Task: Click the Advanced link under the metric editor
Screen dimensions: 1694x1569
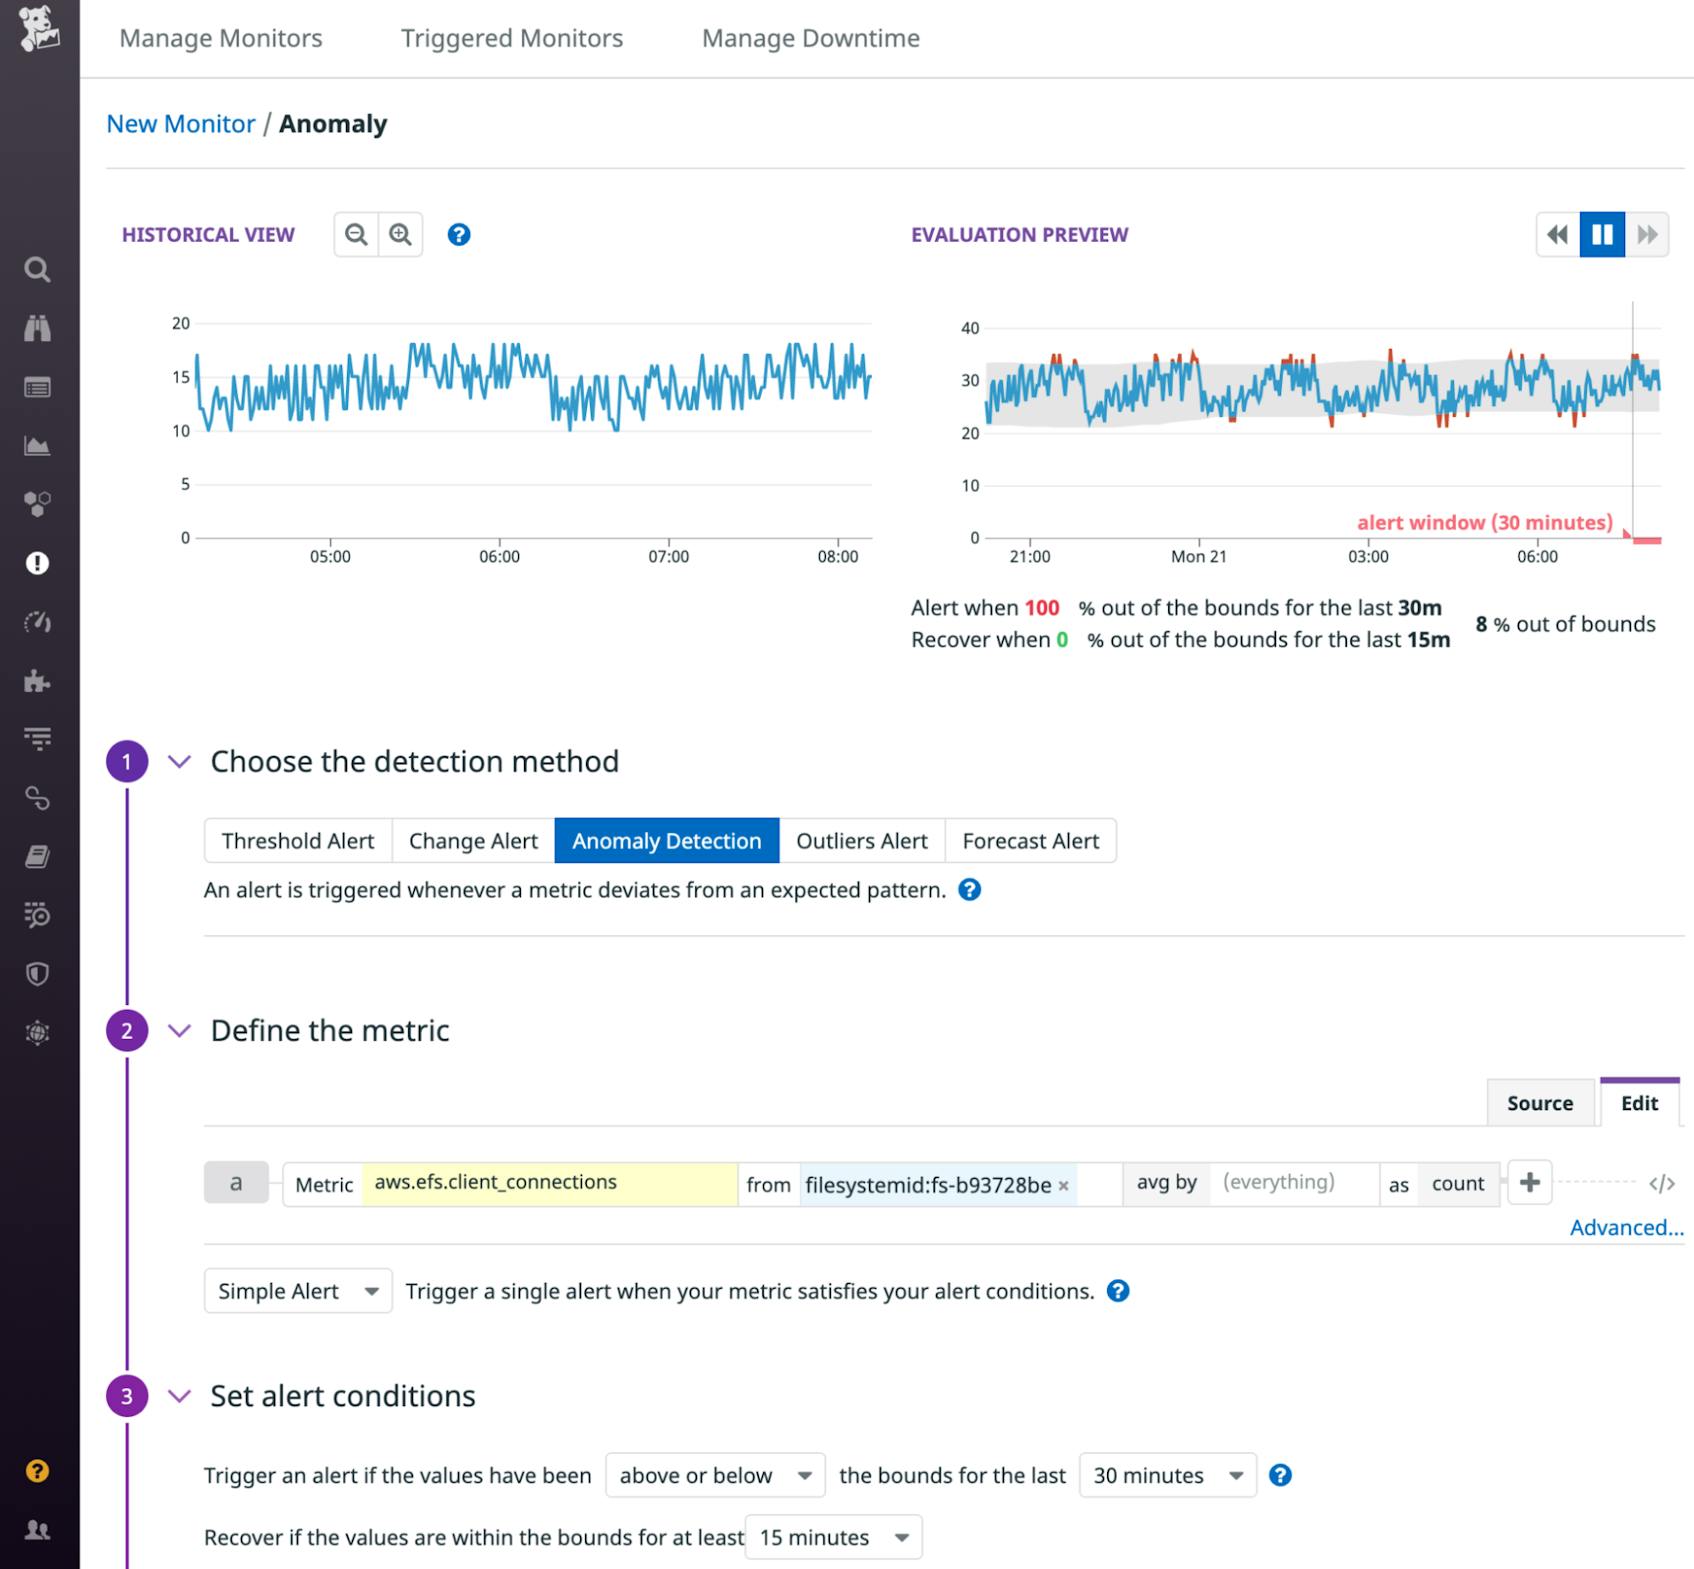Action: tap(1625, 1227)
